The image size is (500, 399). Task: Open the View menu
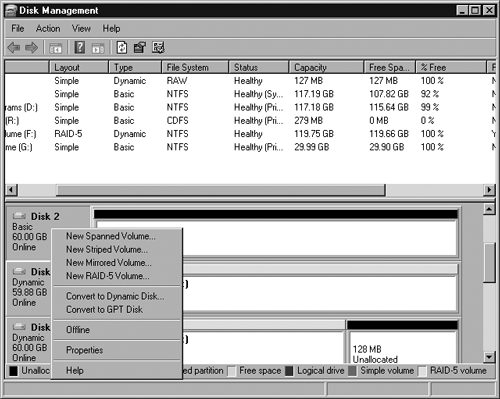click(x=81, y=29)
